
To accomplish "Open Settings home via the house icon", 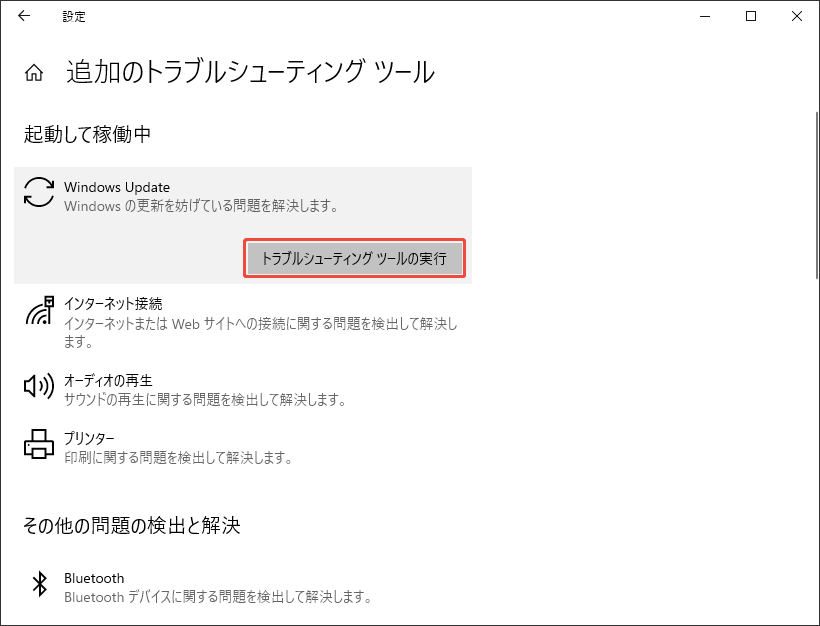I will click(34, 73).
